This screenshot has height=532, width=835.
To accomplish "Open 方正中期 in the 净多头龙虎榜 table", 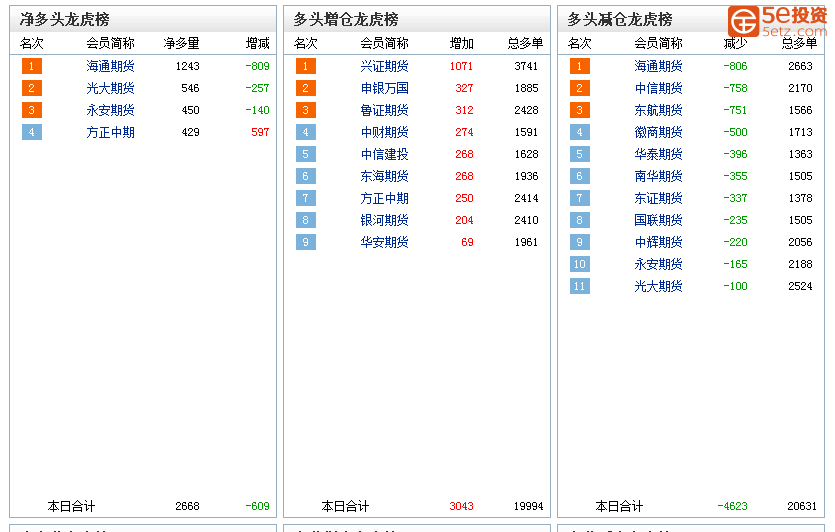I will (110, 132).
